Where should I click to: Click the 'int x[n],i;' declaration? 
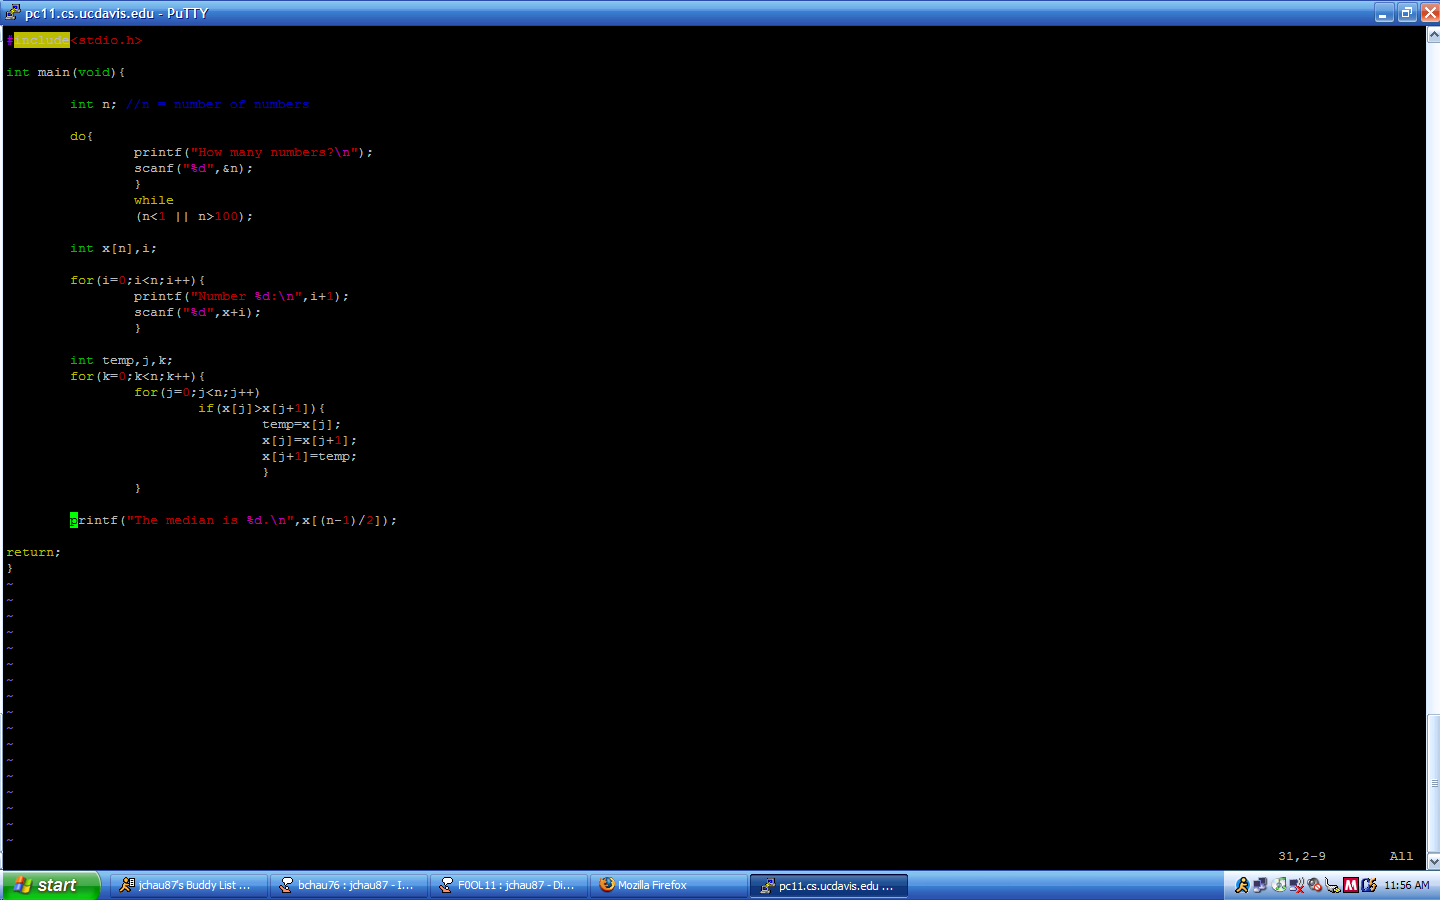click(x=113, y=248)
